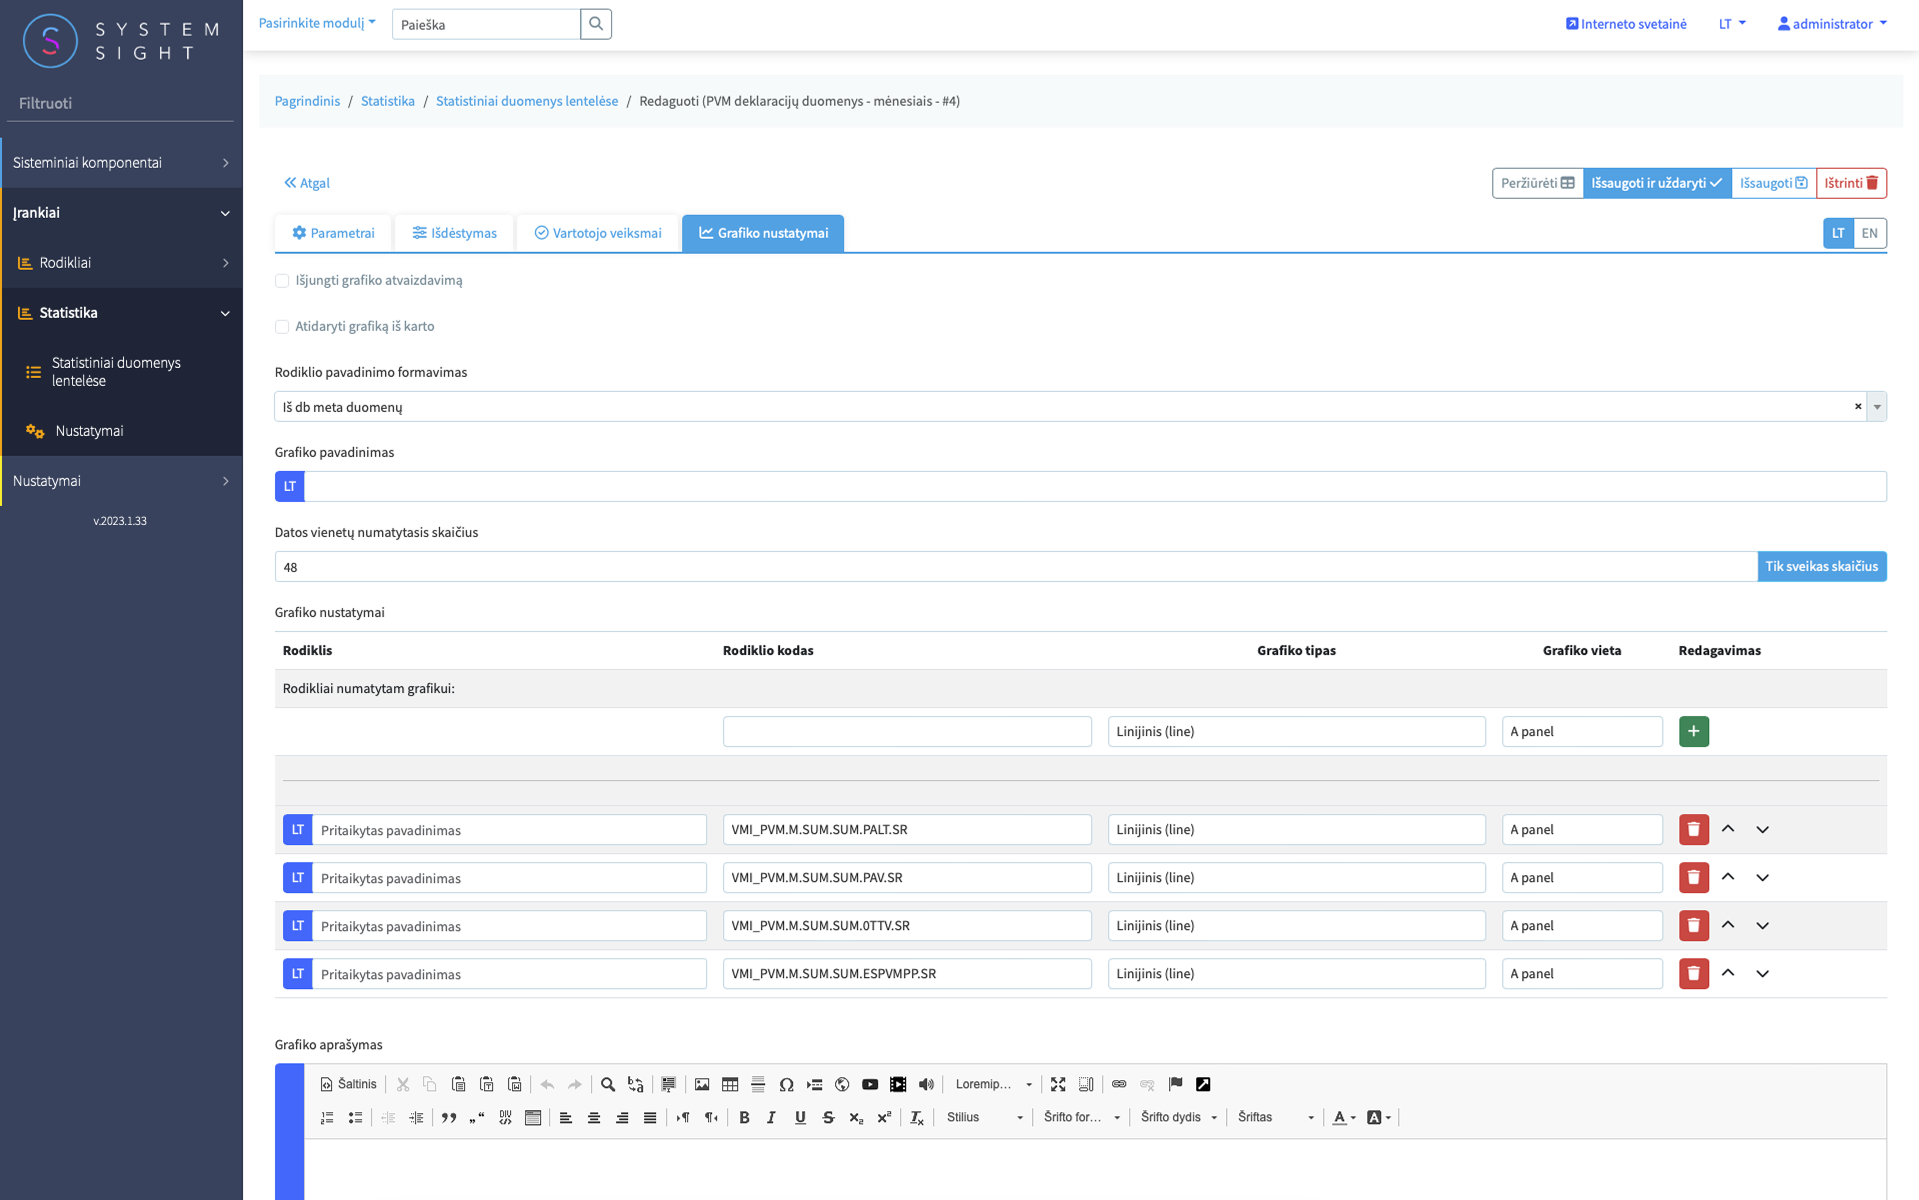Open 'Rodiklio pavadinimo formavimas' dropdown arrow
This screenshot has height=1200, width=1919.
[x=1877, y=407]
